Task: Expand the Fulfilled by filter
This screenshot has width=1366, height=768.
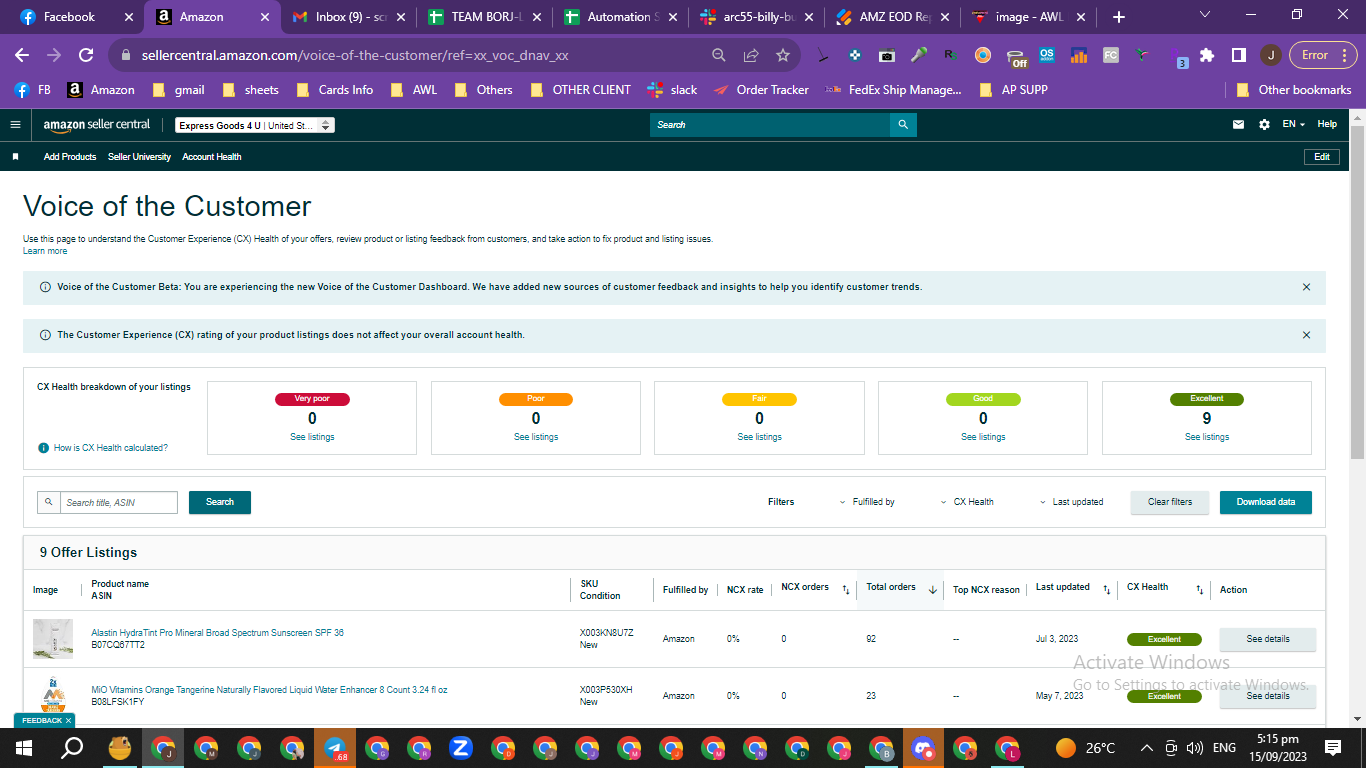Action: pos(867,502)
